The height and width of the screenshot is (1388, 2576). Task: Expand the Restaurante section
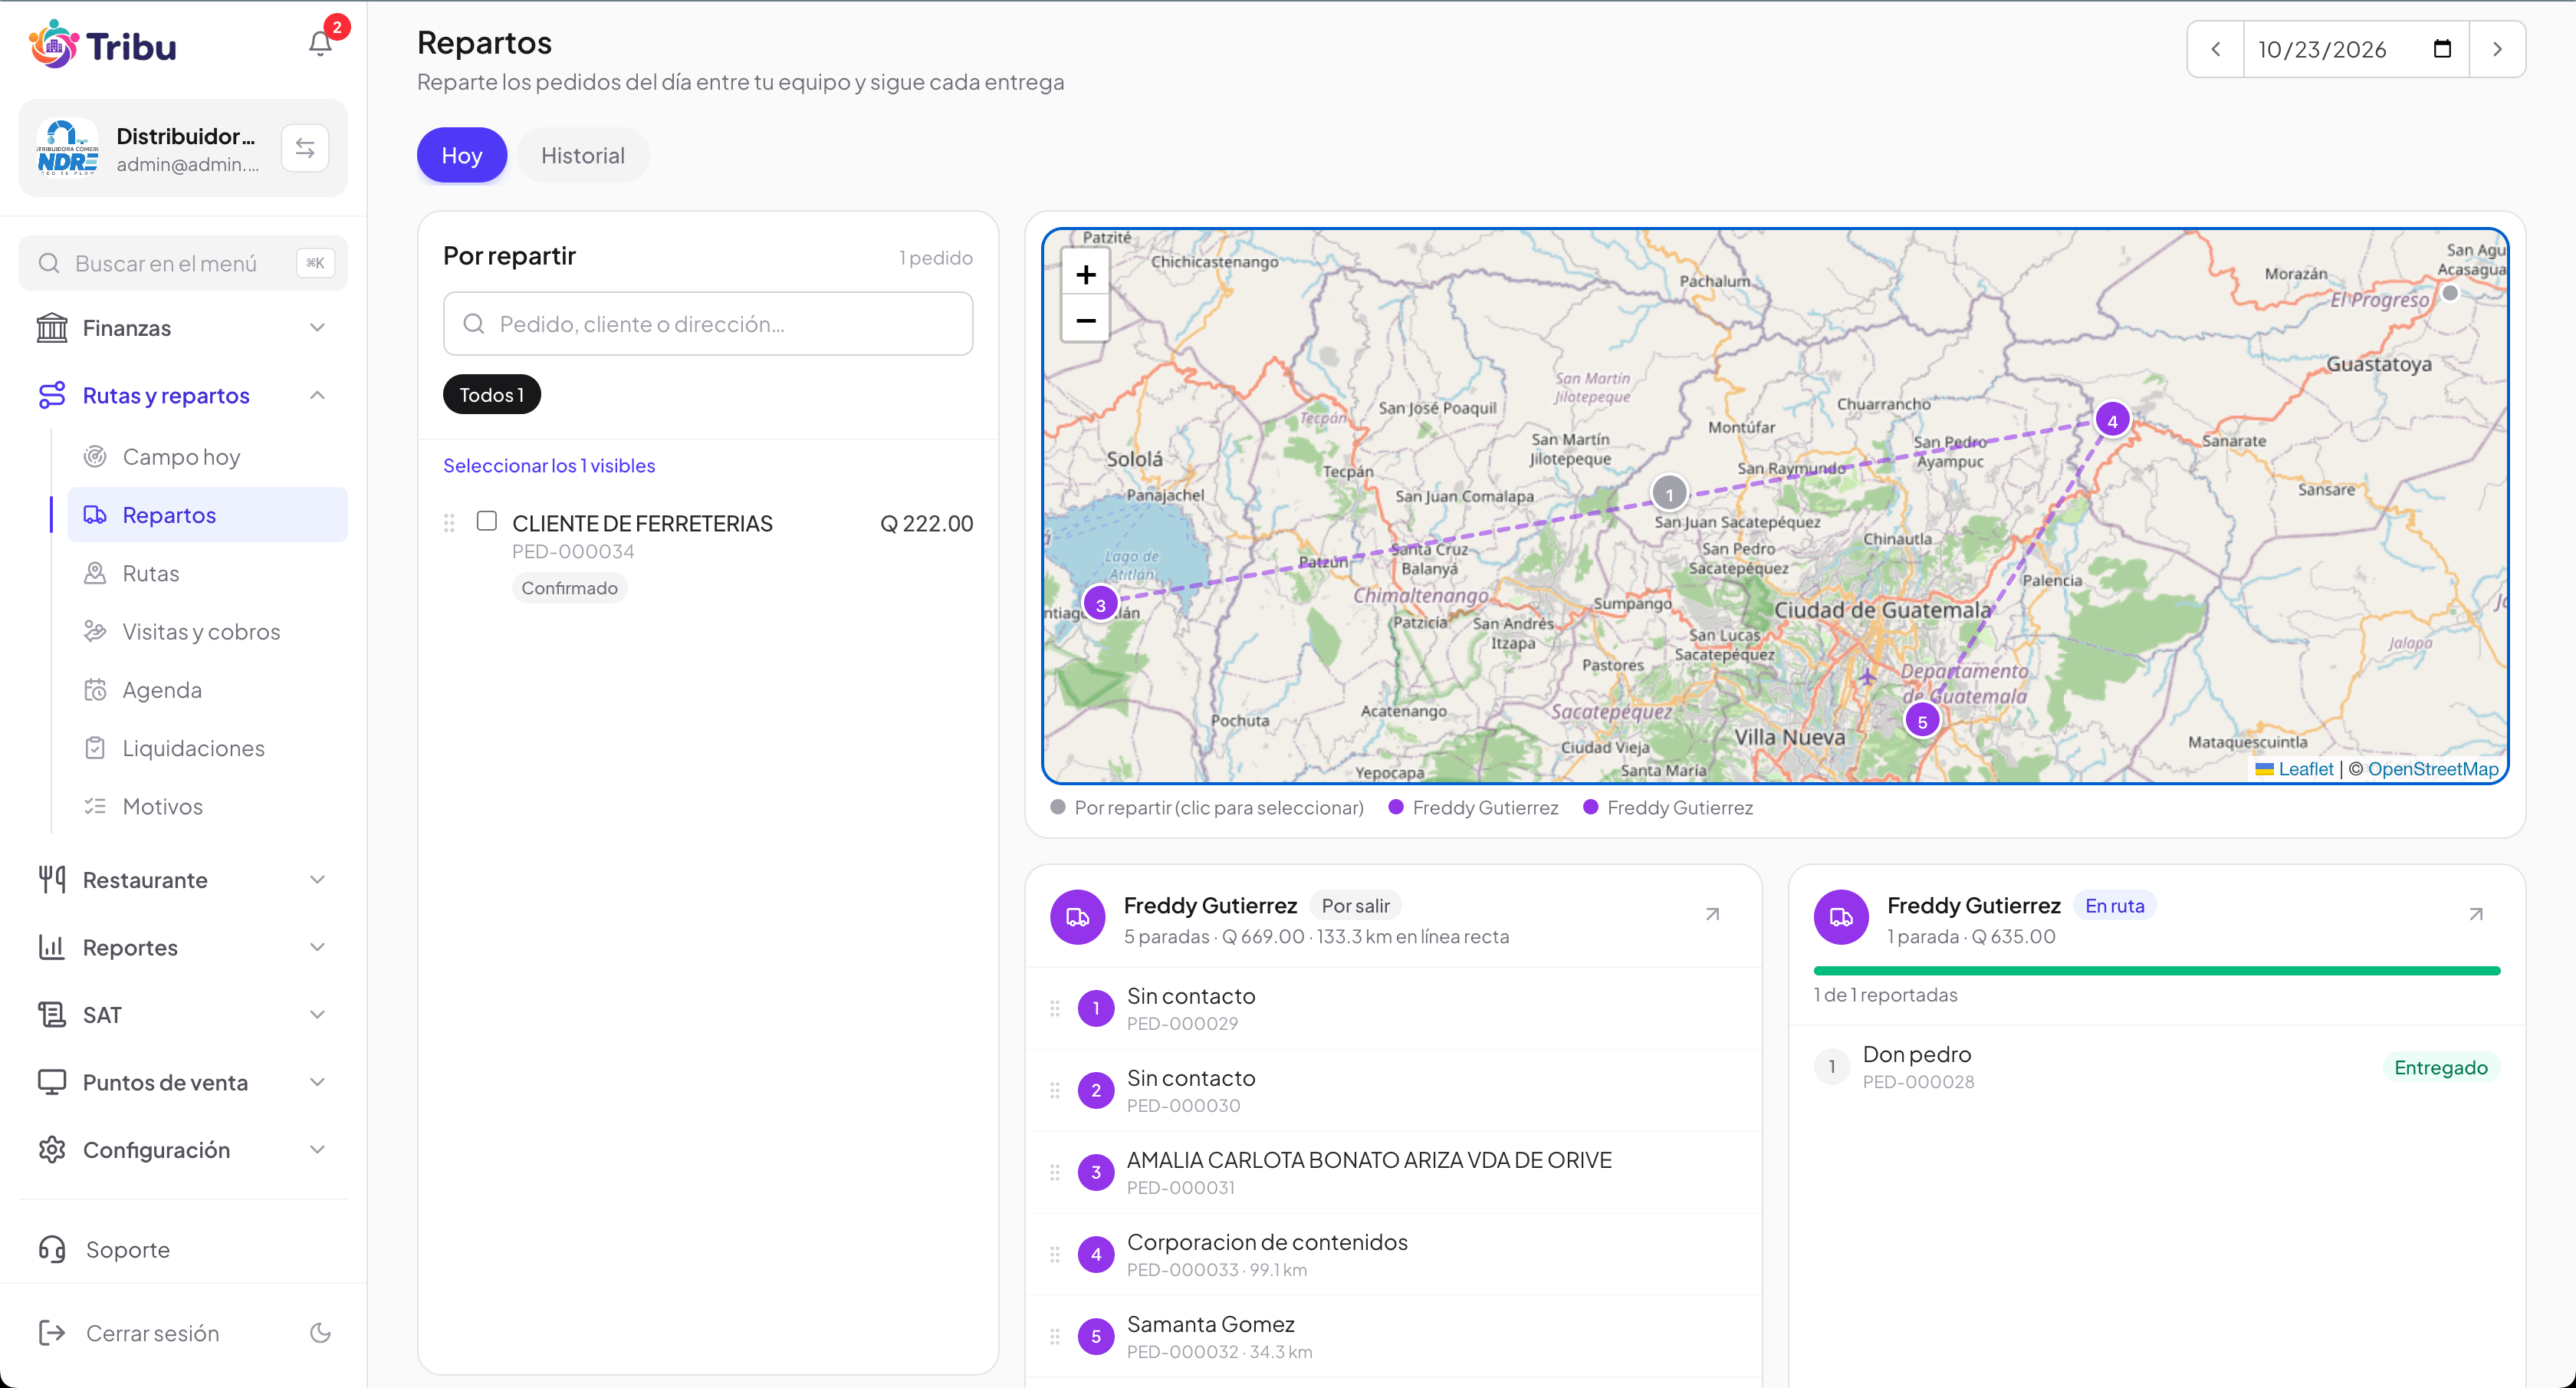click(x=183, y=880)
